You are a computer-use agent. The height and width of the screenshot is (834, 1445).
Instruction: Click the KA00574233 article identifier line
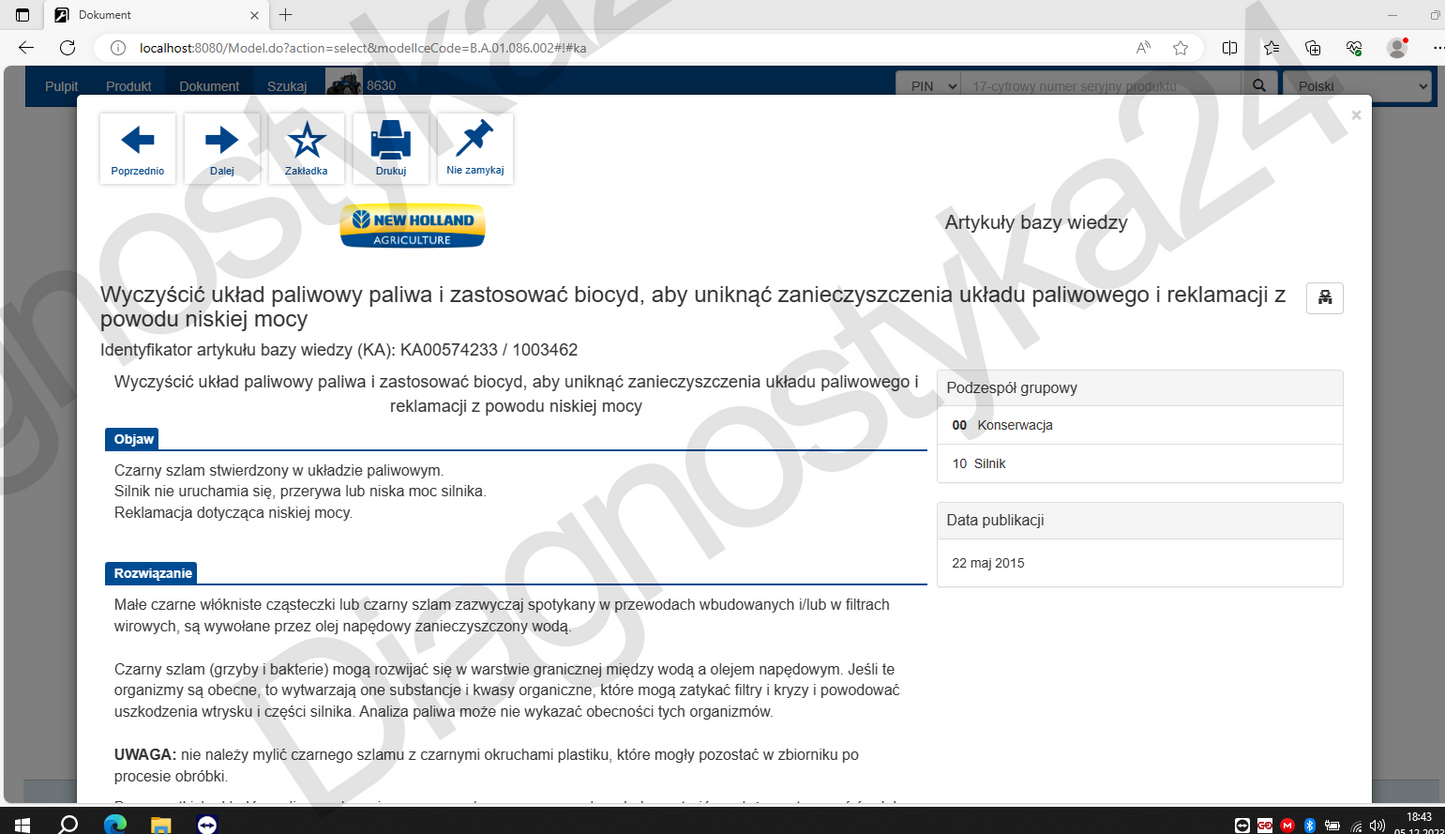coord(339,350)
